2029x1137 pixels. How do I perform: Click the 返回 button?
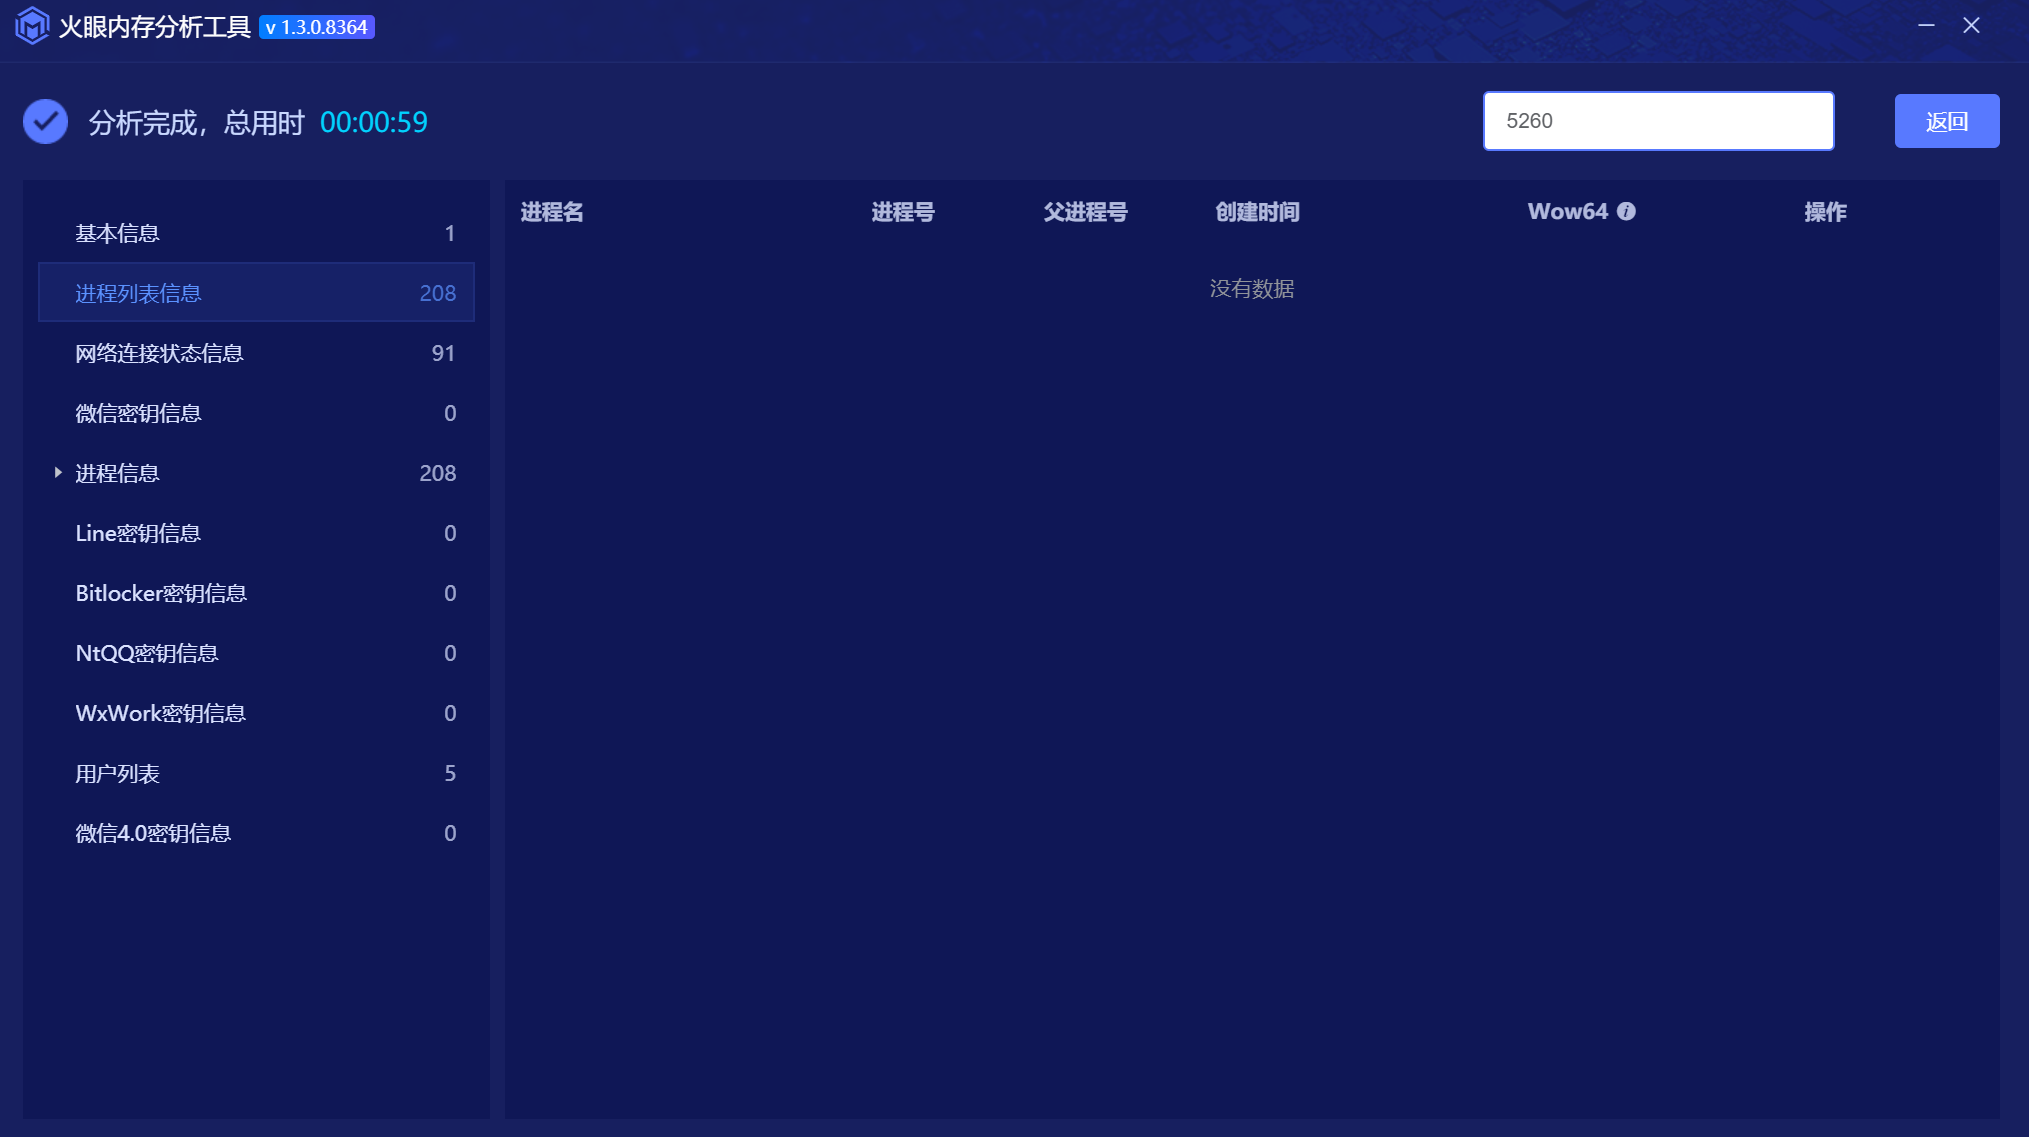[x=1946, y=121]
